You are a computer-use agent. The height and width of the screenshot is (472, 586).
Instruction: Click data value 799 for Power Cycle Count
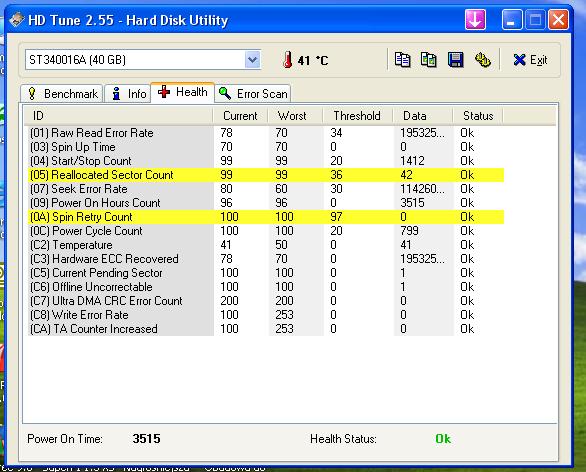point(409,231)
